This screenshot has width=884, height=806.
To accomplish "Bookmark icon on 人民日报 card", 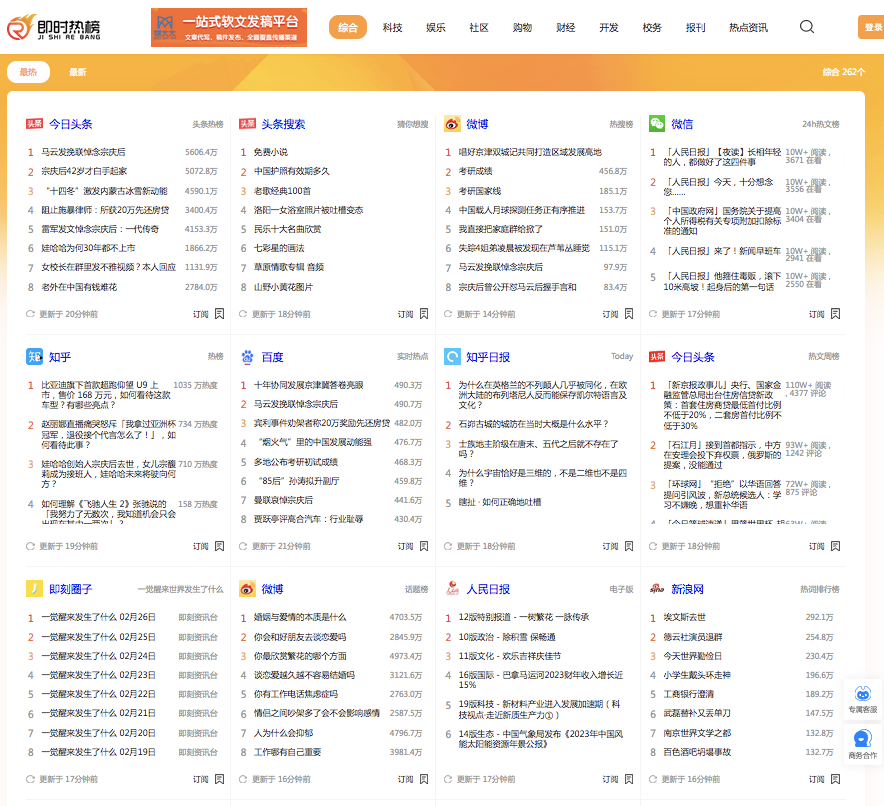I will tap(629, 779).
